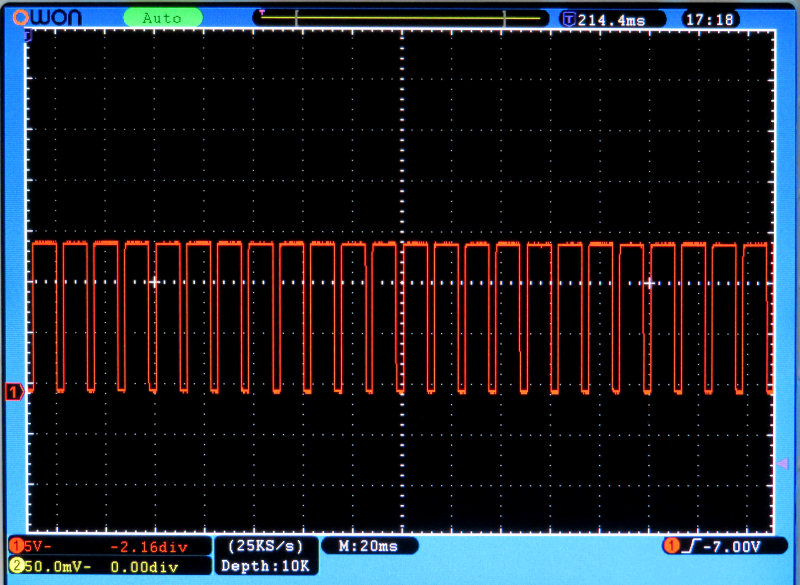Click the channel 2 50.0mV scale readout
800x585 pixels.
[x=57, y=567]
